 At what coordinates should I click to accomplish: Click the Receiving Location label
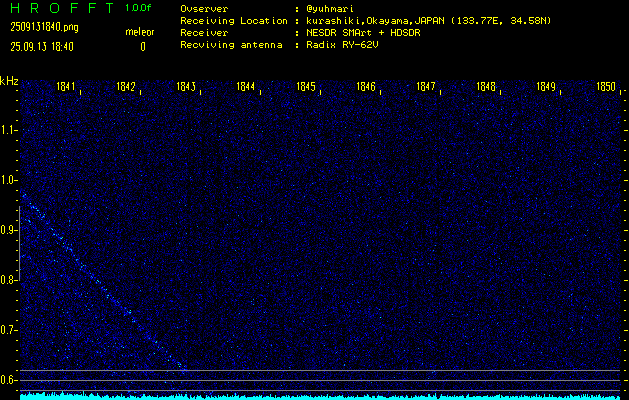point(234,21)
